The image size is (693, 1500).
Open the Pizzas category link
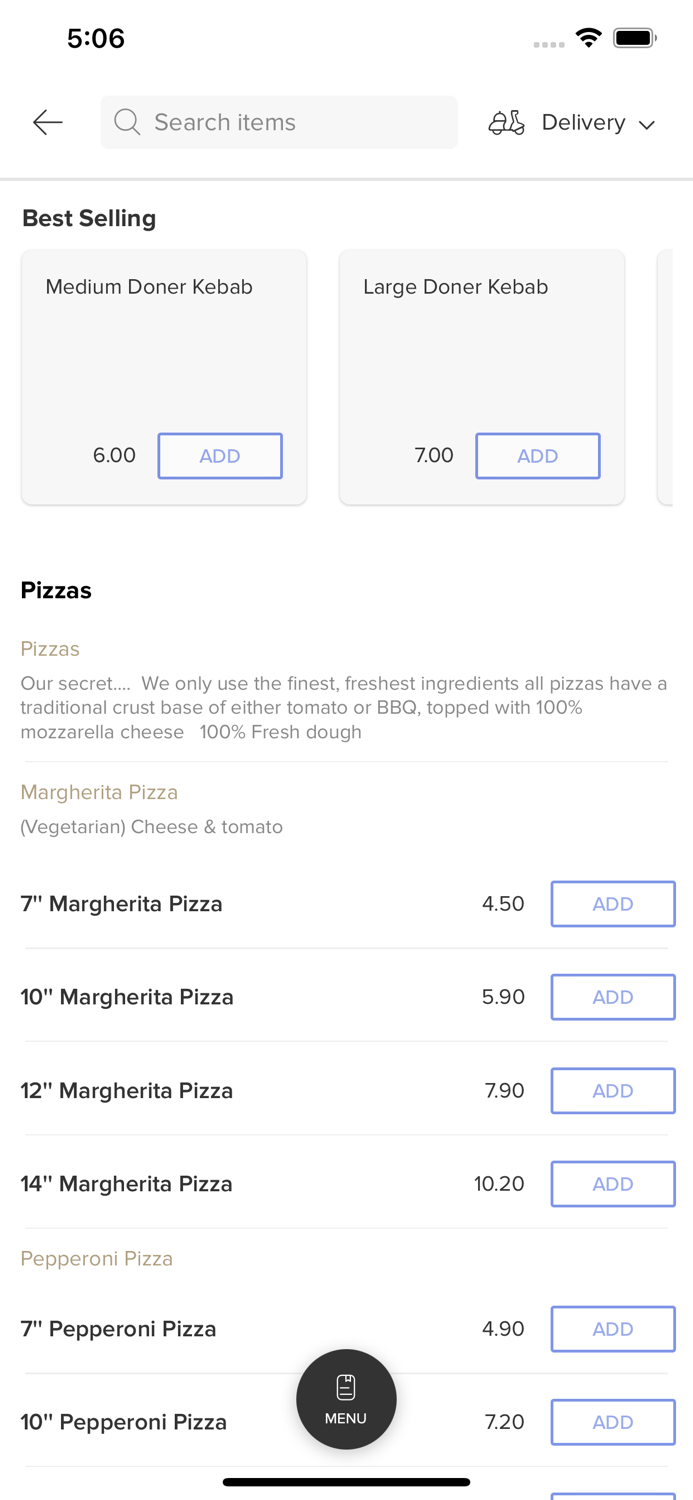click(x=50, y=649)
